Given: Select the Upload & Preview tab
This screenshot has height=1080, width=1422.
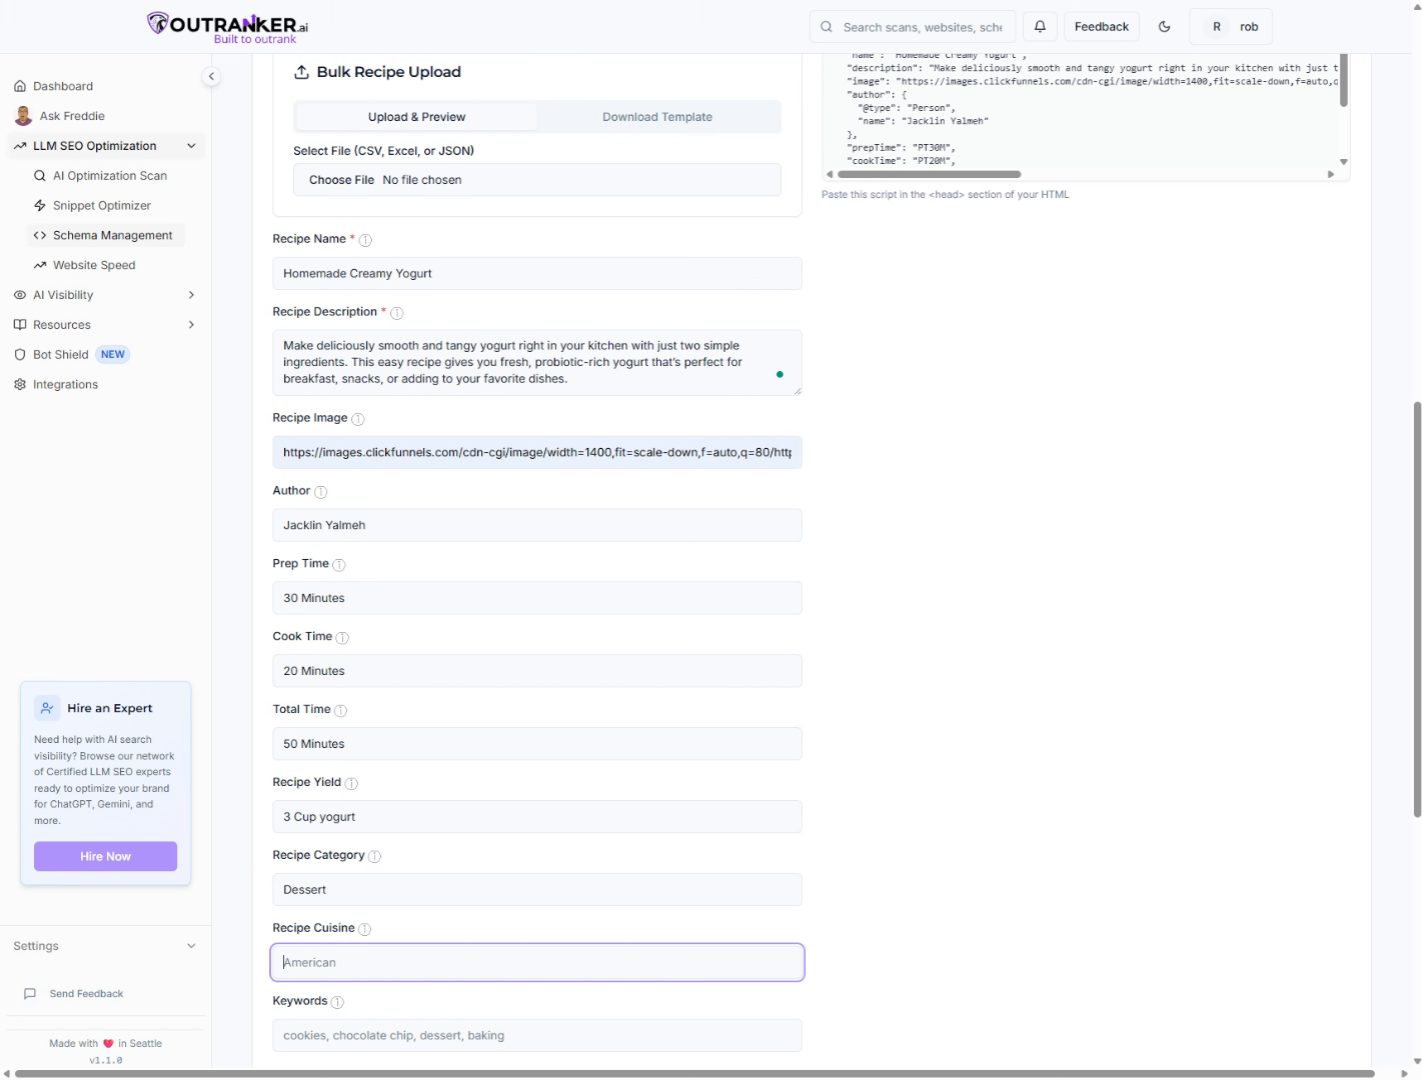Looking at the screenshot, I should [416, 117].
